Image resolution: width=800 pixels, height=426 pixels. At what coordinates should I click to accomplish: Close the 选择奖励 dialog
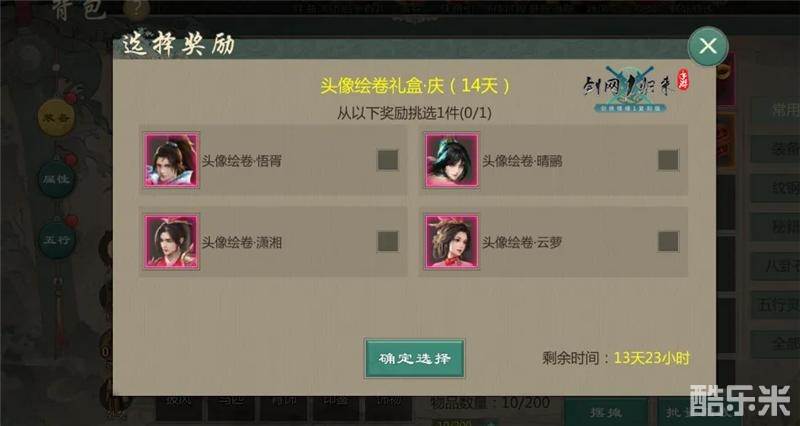click(x=708, y=46)
